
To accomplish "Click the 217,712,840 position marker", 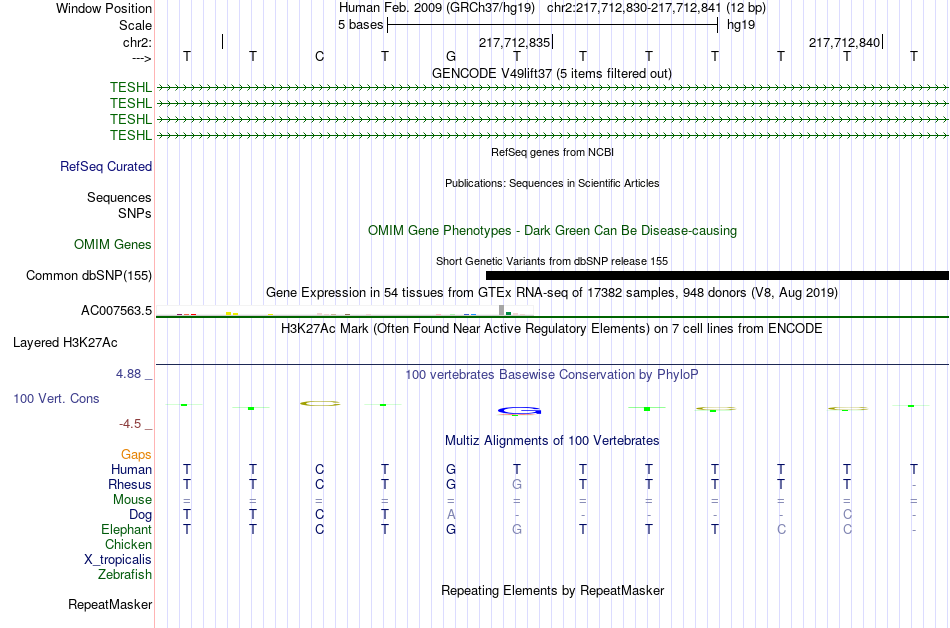I will click(845, 42).
